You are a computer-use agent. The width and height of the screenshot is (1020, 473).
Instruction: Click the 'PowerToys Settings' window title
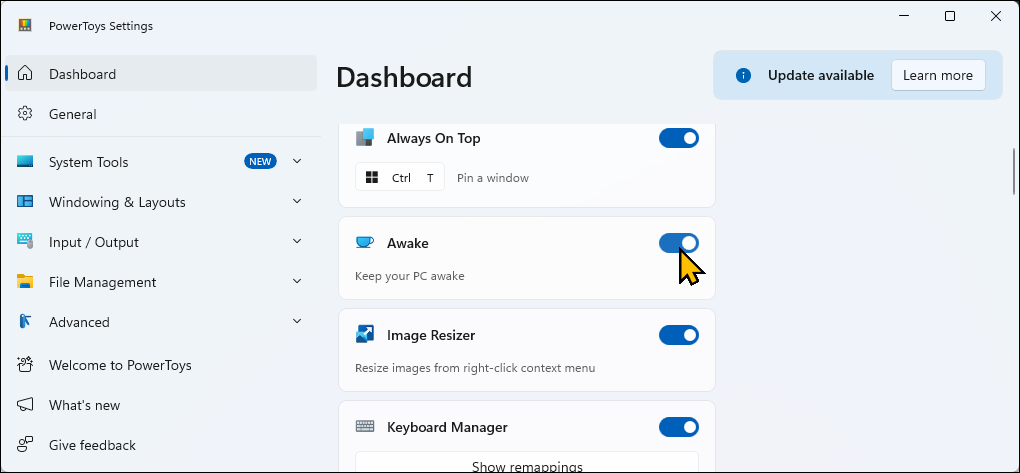[x=101, y=26]
